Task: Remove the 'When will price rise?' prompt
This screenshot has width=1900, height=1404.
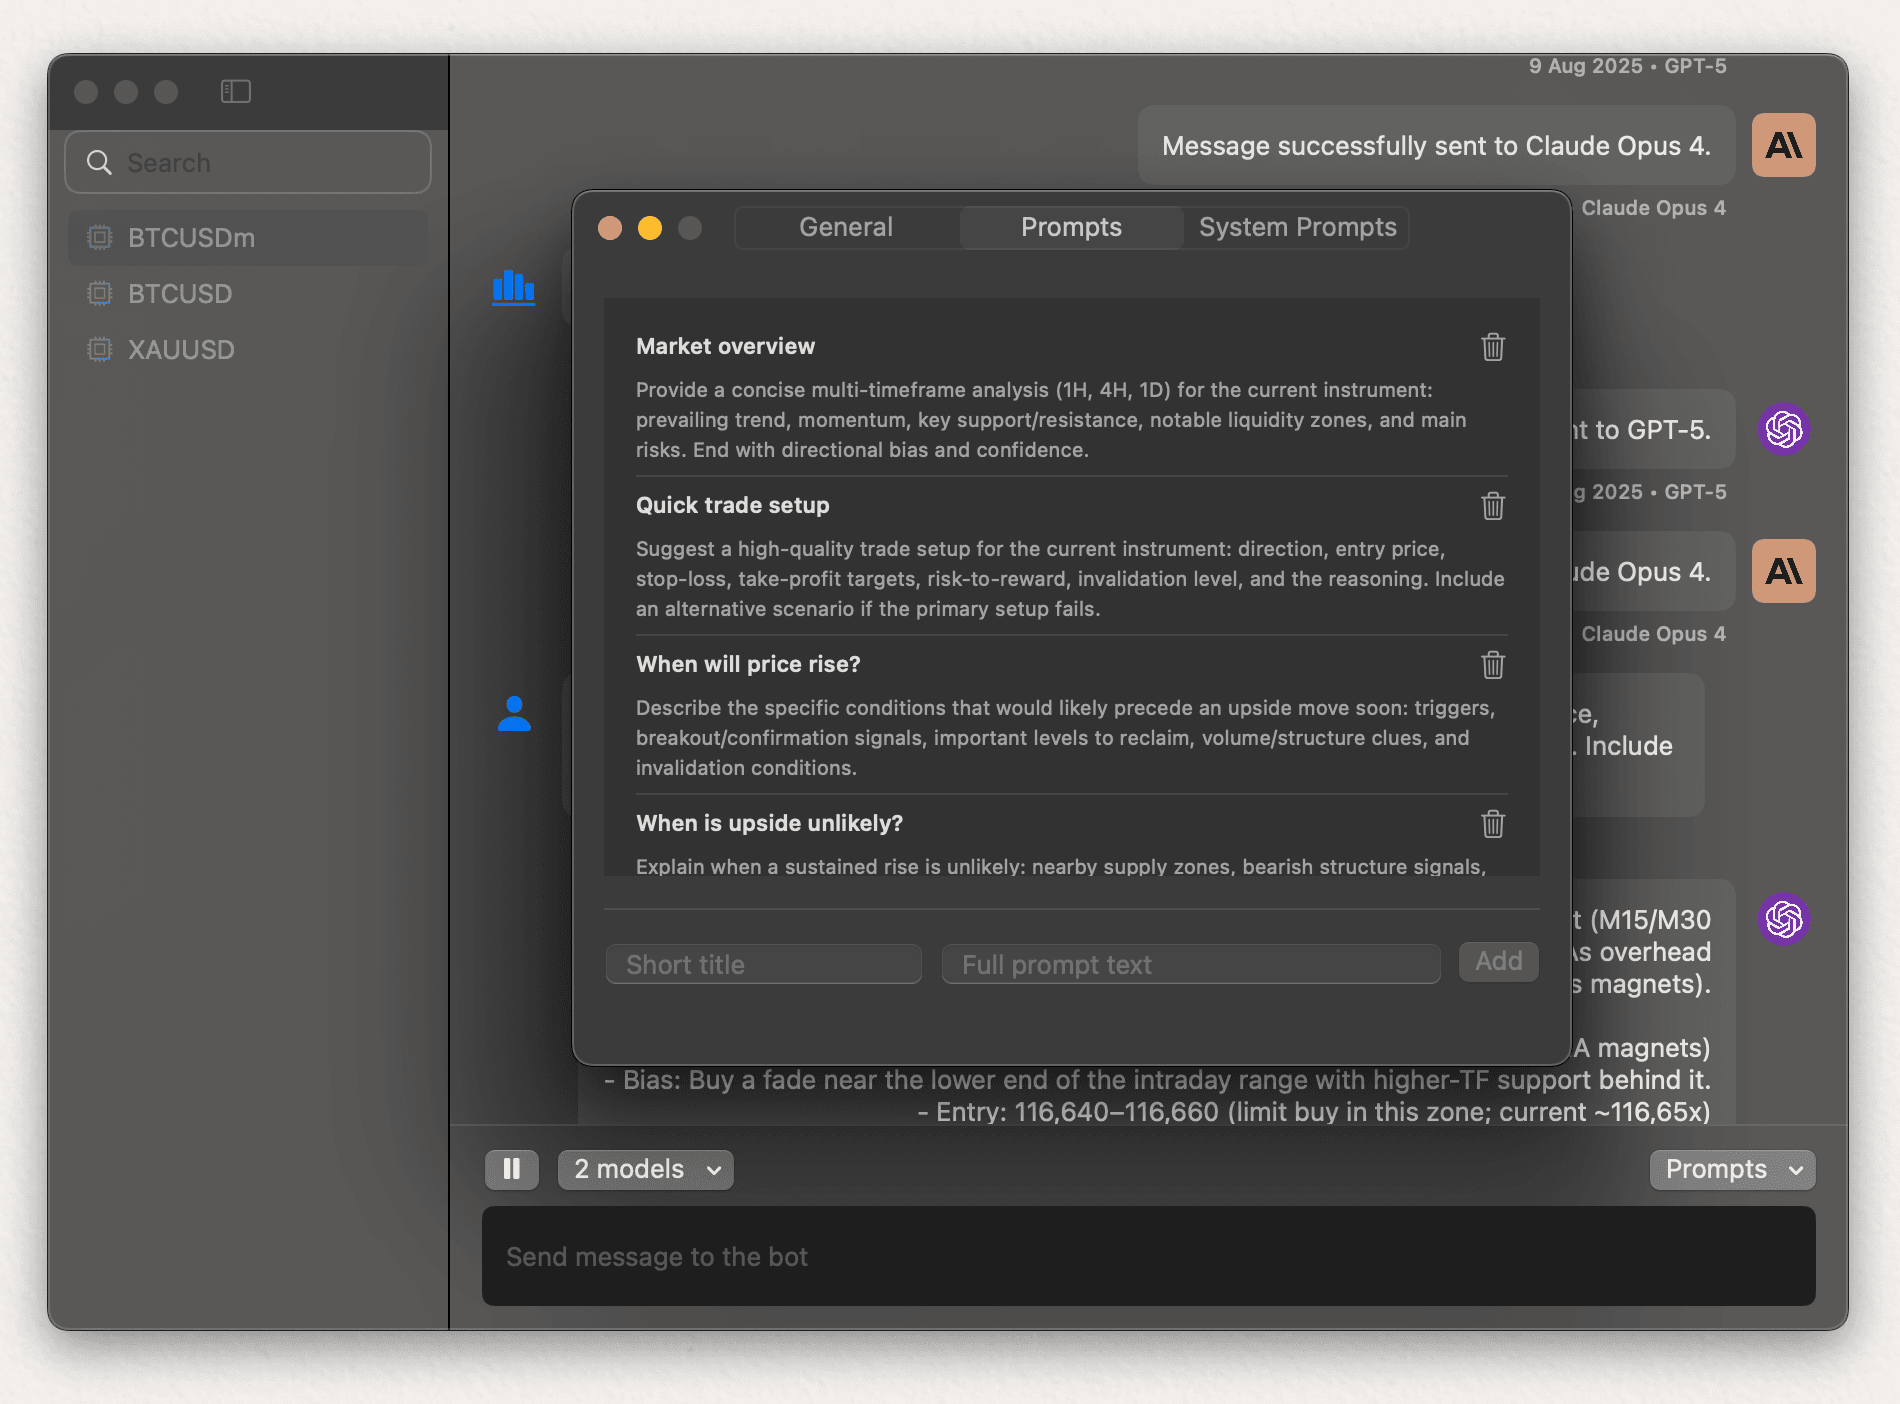Action: pyautogui.click(x=1492, y=665)
